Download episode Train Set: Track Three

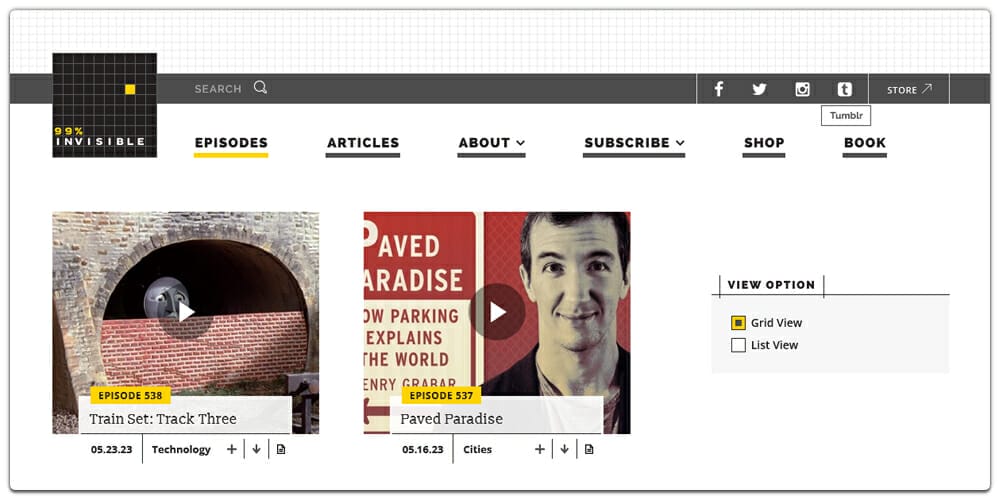click(x=256, y=450)
